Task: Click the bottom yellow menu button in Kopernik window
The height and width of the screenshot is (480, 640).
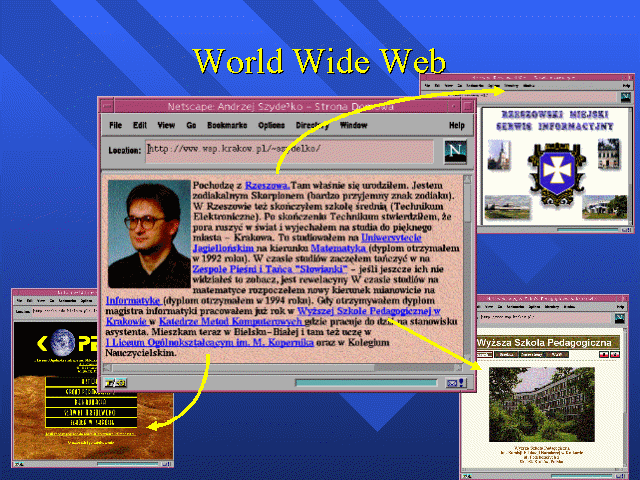Action: pos(91,422)
